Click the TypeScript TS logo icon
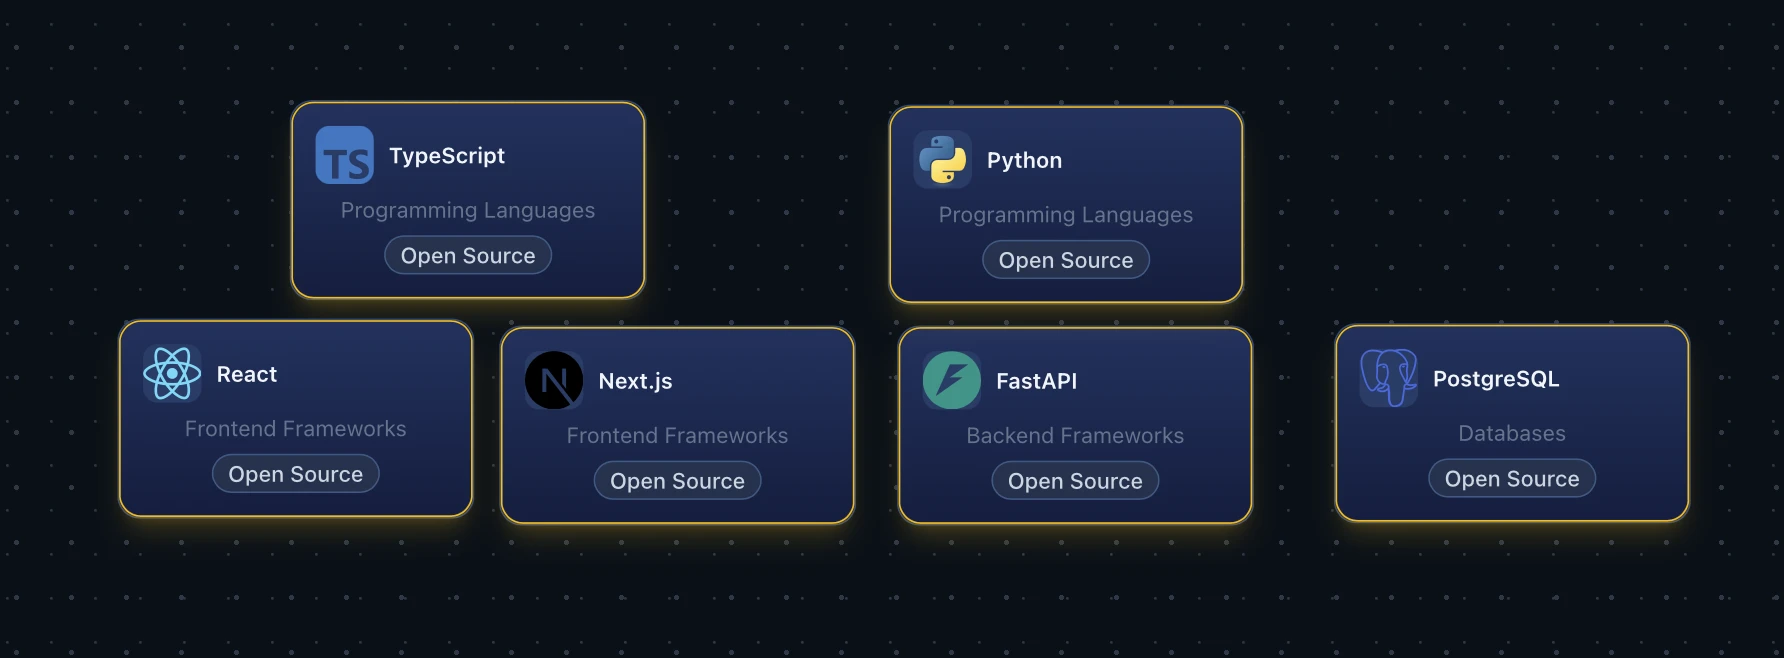 click(x=344, y=155)
